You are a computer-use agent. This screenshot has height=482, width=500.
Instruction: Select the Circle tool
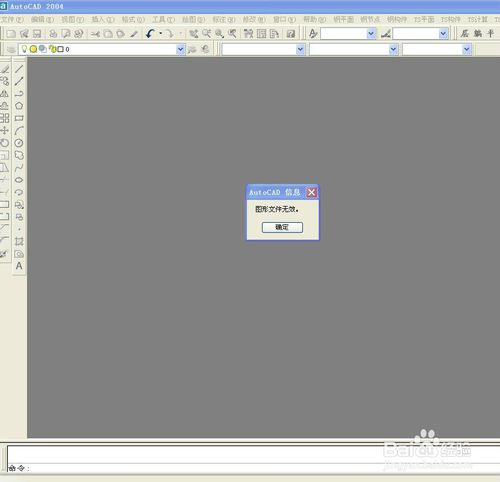(19, 143)
